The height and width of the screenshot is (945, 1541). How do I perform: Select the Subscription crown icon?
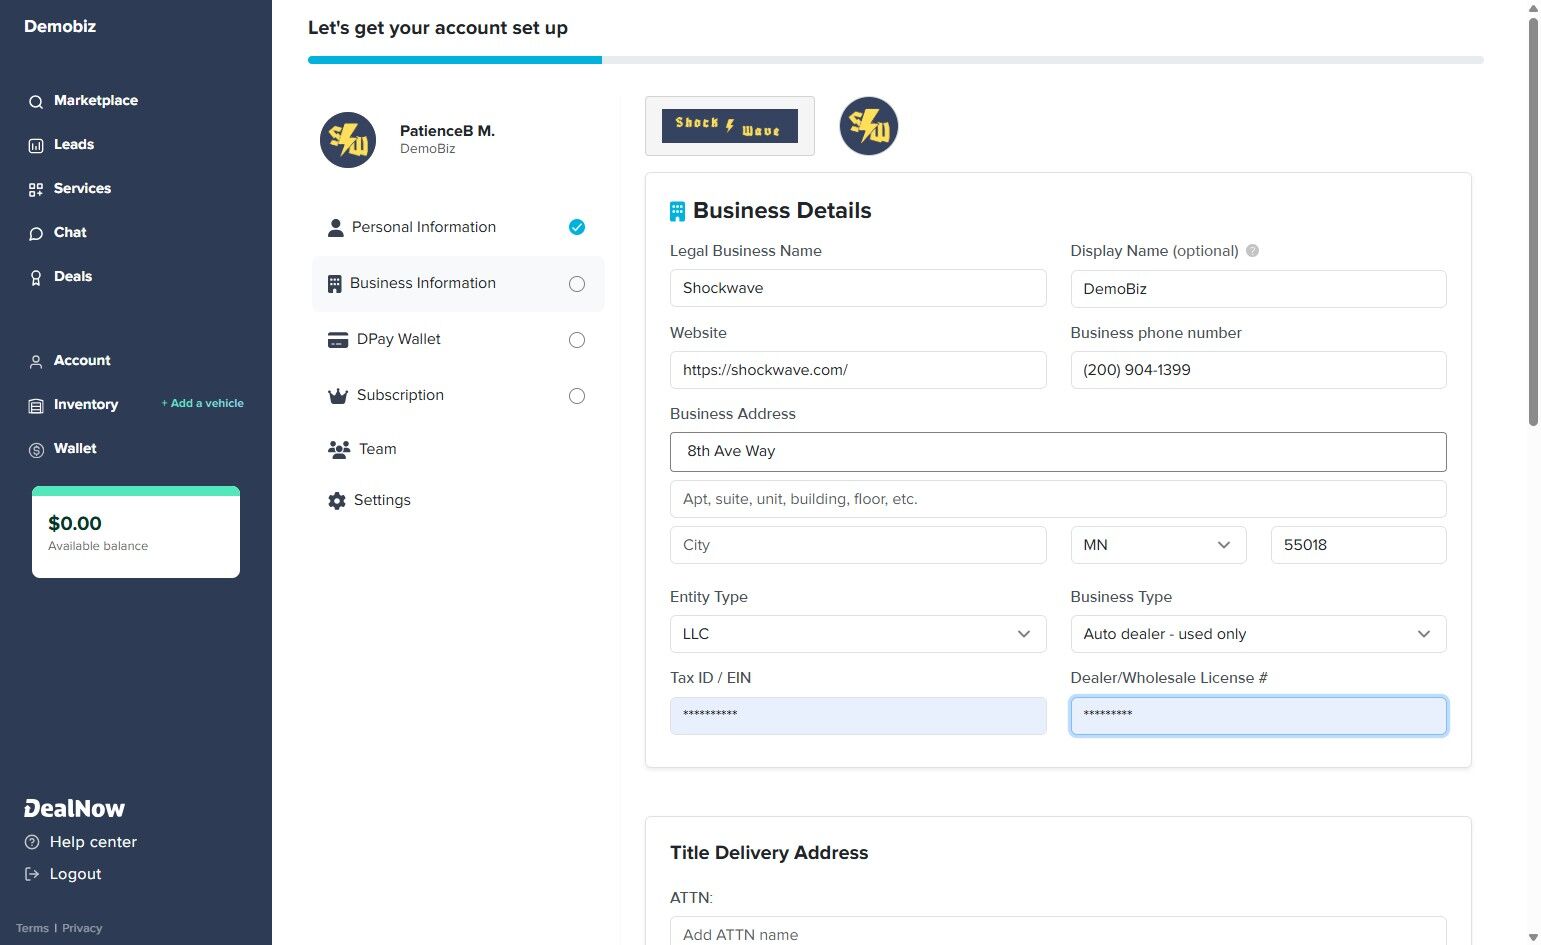(x=337, y=395)
